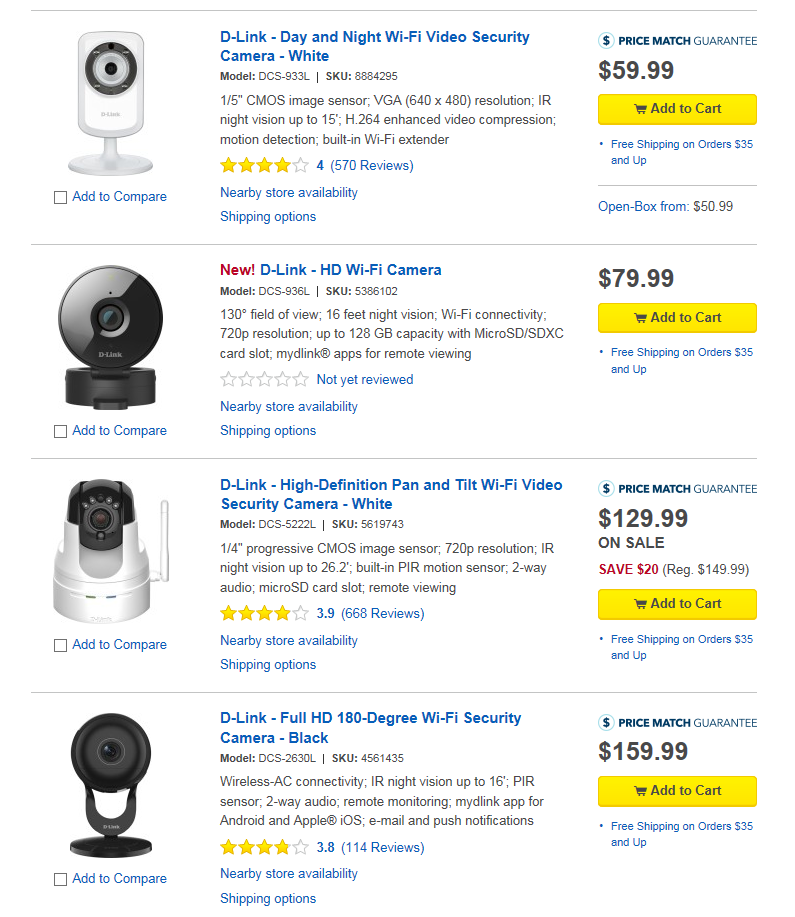Screen dimensions: 795x917
Task: Click star rating of 180-Degree camera
Action: point(264,847)
